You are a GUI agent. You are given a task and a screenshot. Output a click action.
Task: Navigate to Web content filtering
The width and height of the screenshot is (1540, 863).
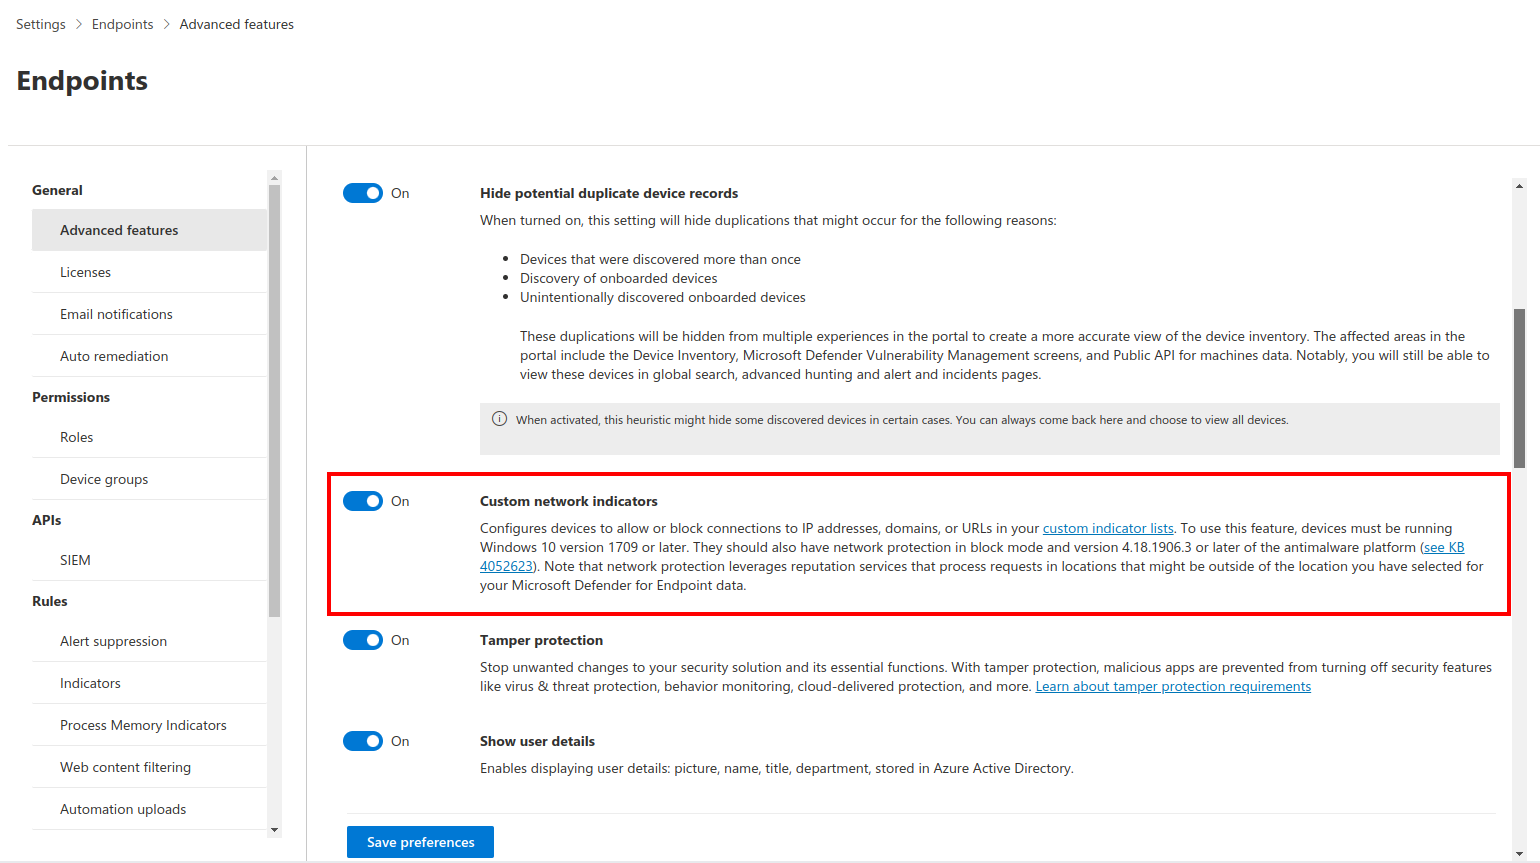[x=125, y=767]
